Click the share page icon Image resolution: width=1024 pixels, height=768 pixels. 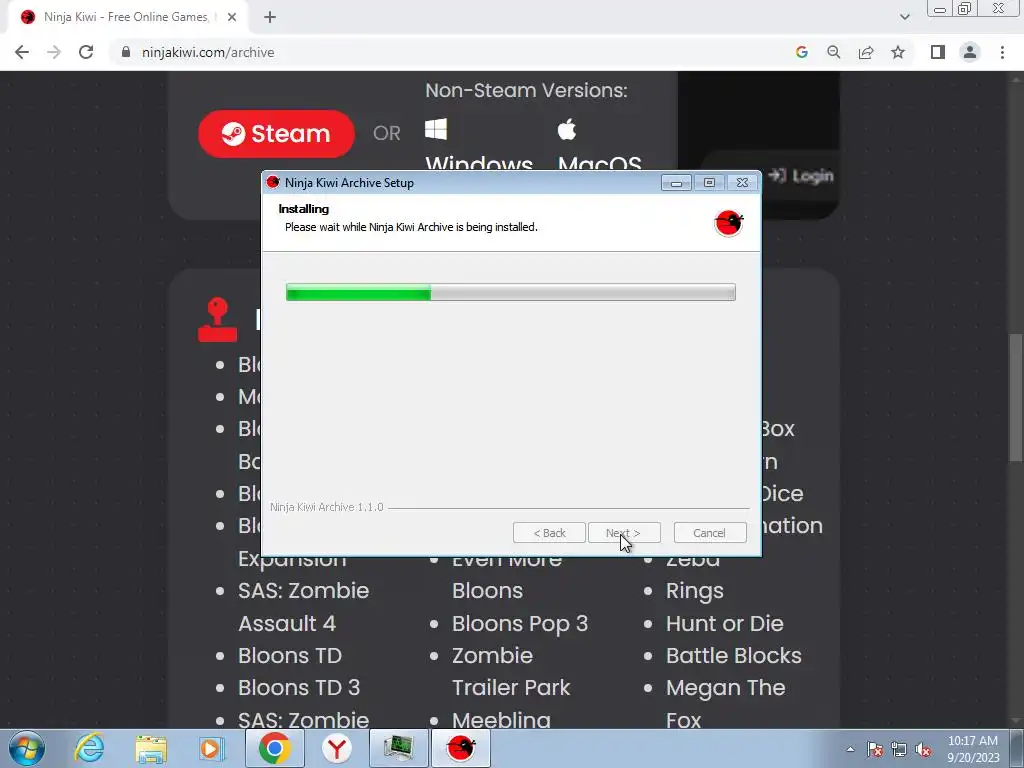866,52
